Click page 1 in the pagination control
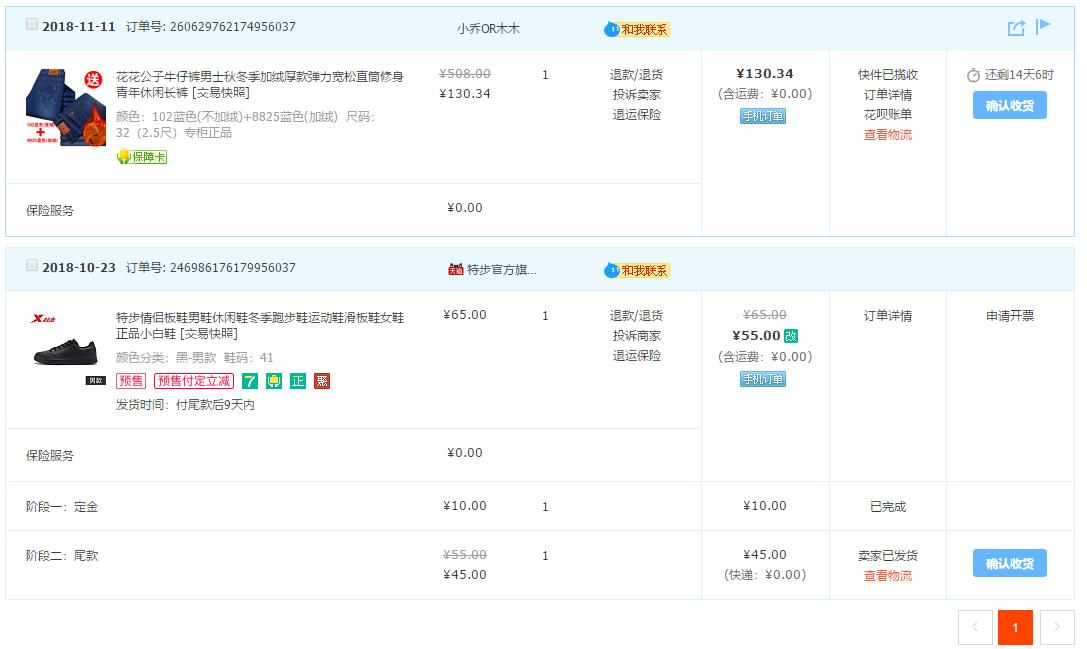The width and height of the screenshot is (1087, 649). point(1015,627)
